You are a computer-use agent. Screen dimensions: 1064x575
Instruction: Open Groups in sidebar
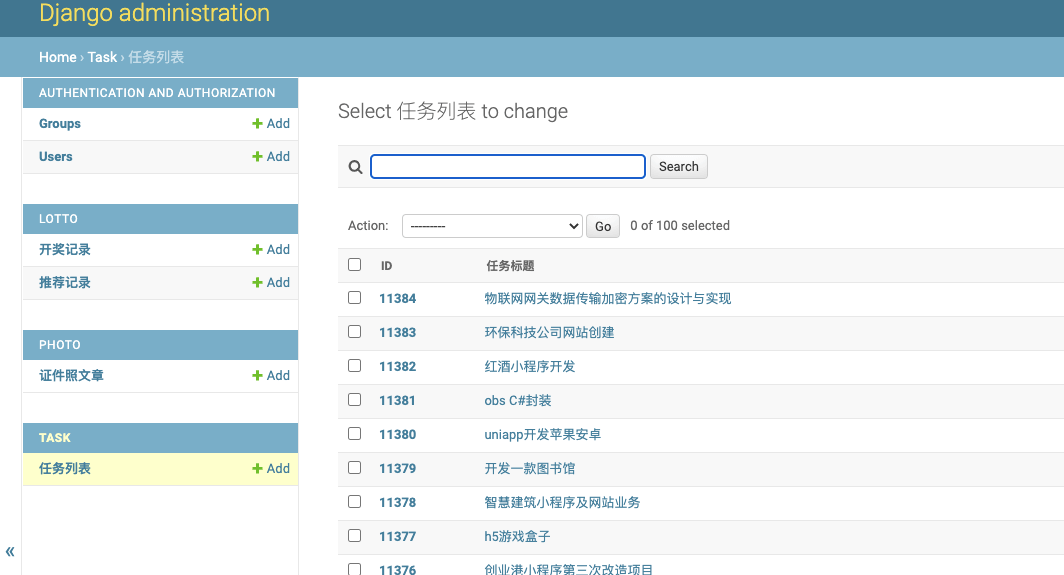[x=60, y=124]
